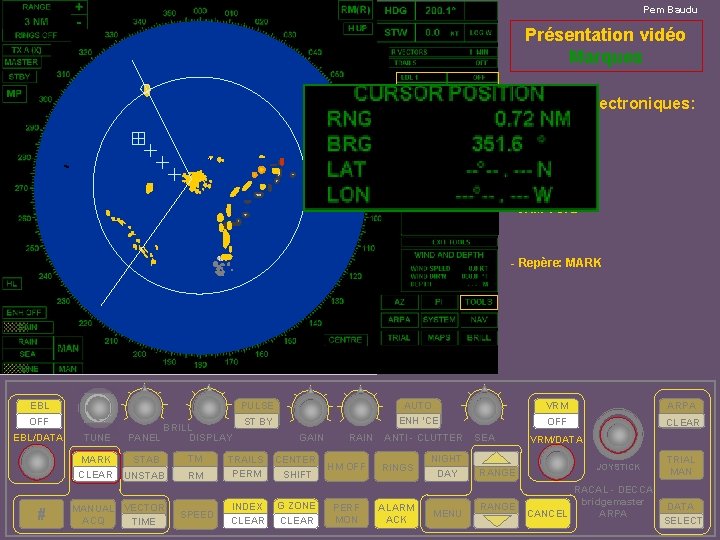Toggle the RINGS key on control panel

coord(397,467)
